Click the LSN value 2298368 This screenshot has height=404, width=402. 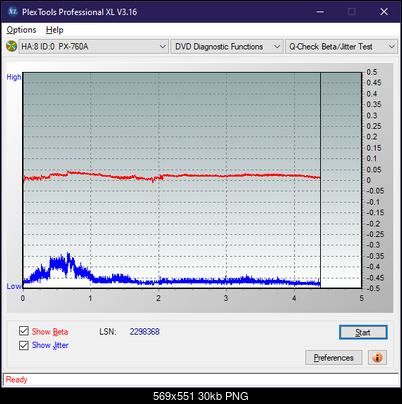(145, 332)
